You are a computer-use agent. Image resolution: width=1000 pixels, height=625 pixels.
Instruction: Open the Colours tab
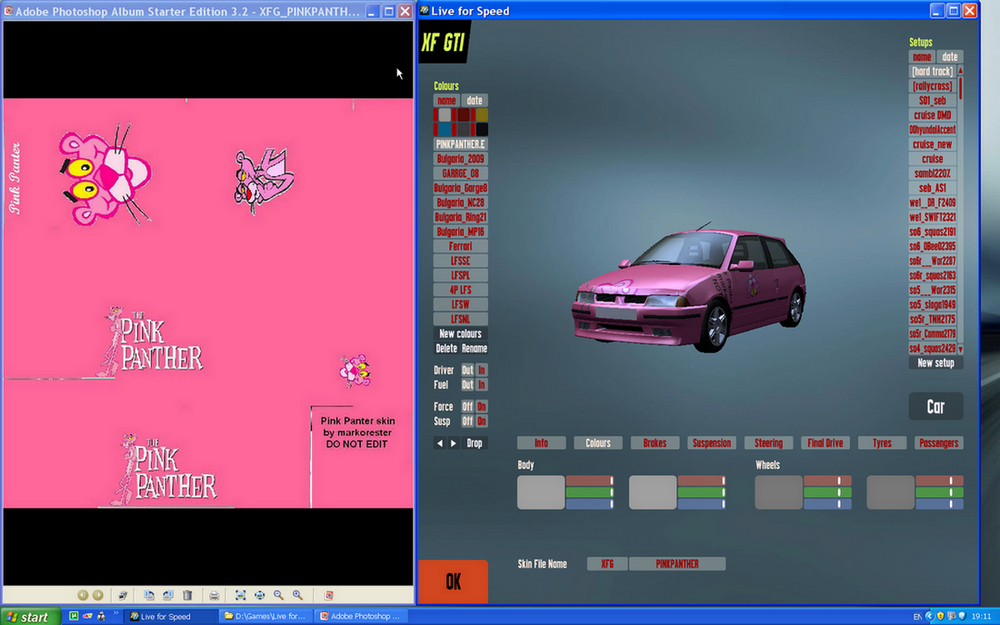[598, 443]
